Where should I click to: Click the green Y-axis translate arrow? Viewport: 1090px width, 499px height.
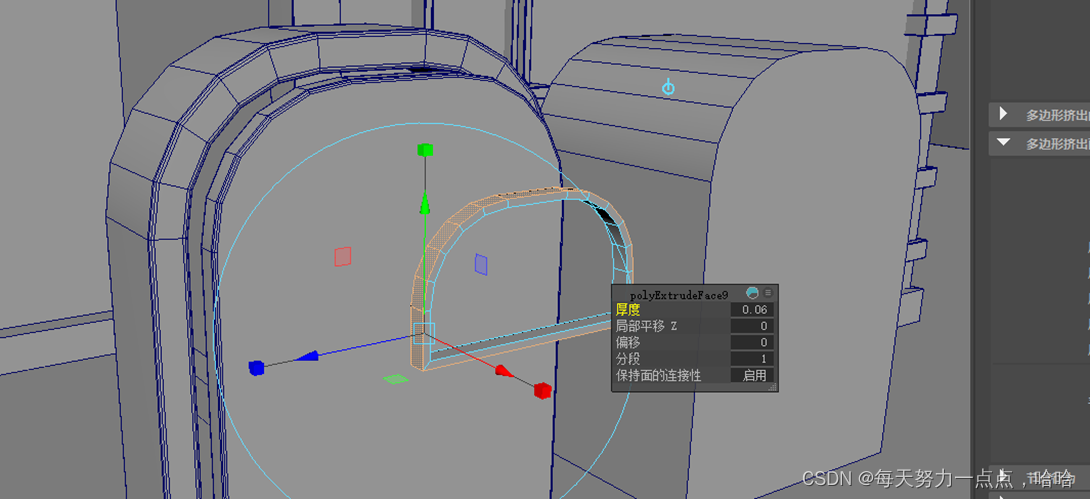[x=424, y=204]
